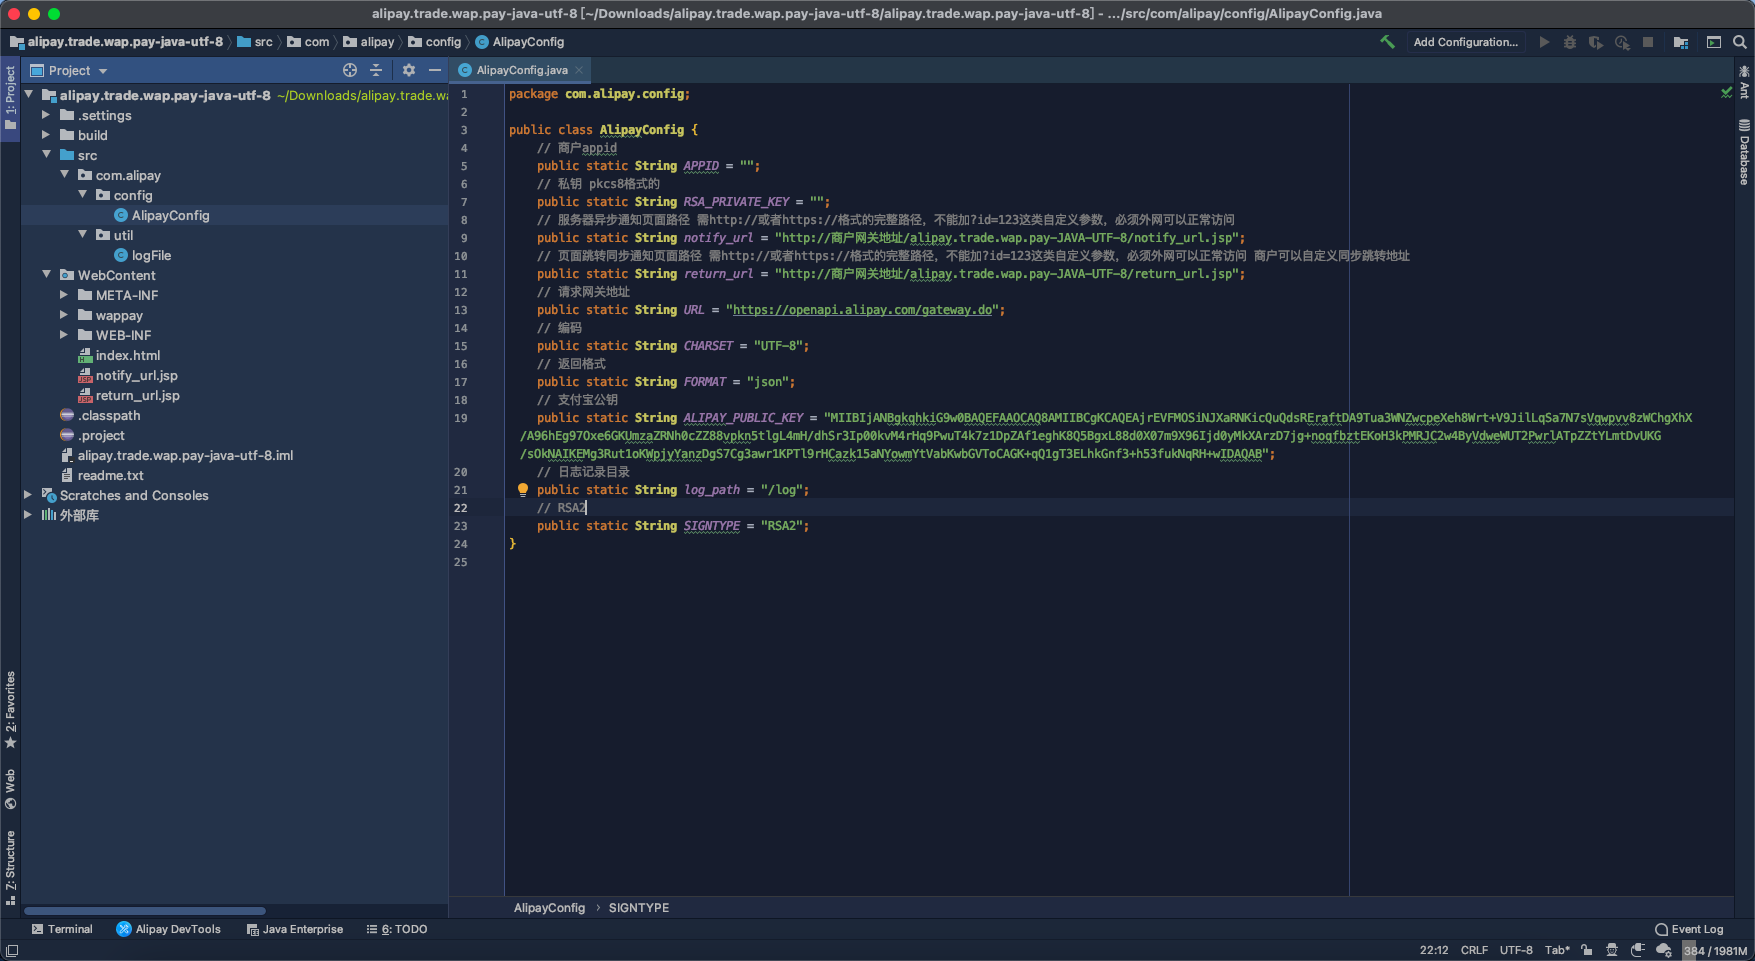Image resolution: width=1755 pixels, height=961 pixels.
Task: Click the memory usage indicator bar
Action: click(1715, 950)
